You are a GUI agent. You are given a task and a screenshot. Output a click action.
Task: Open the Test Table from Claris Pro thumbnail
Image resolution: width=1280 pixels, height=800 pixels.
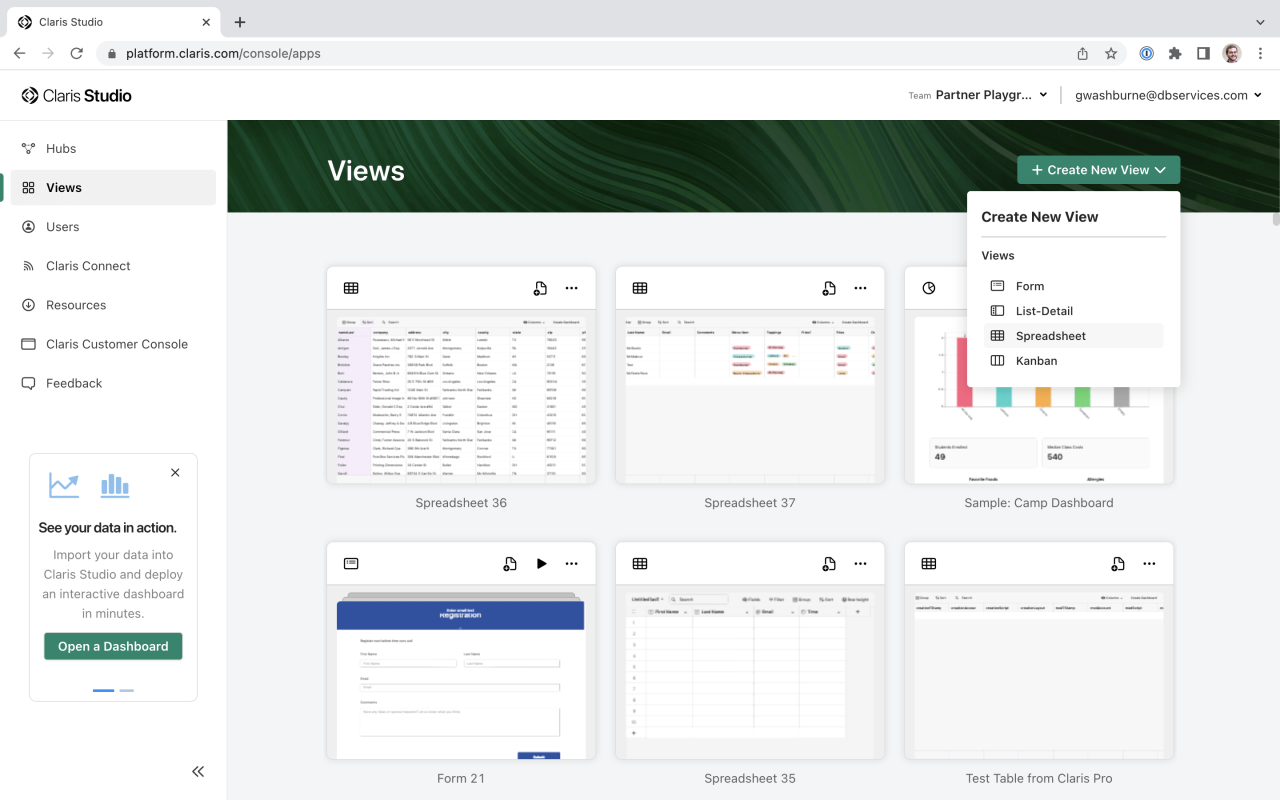pyautogui.click(x=1039, y=672)
